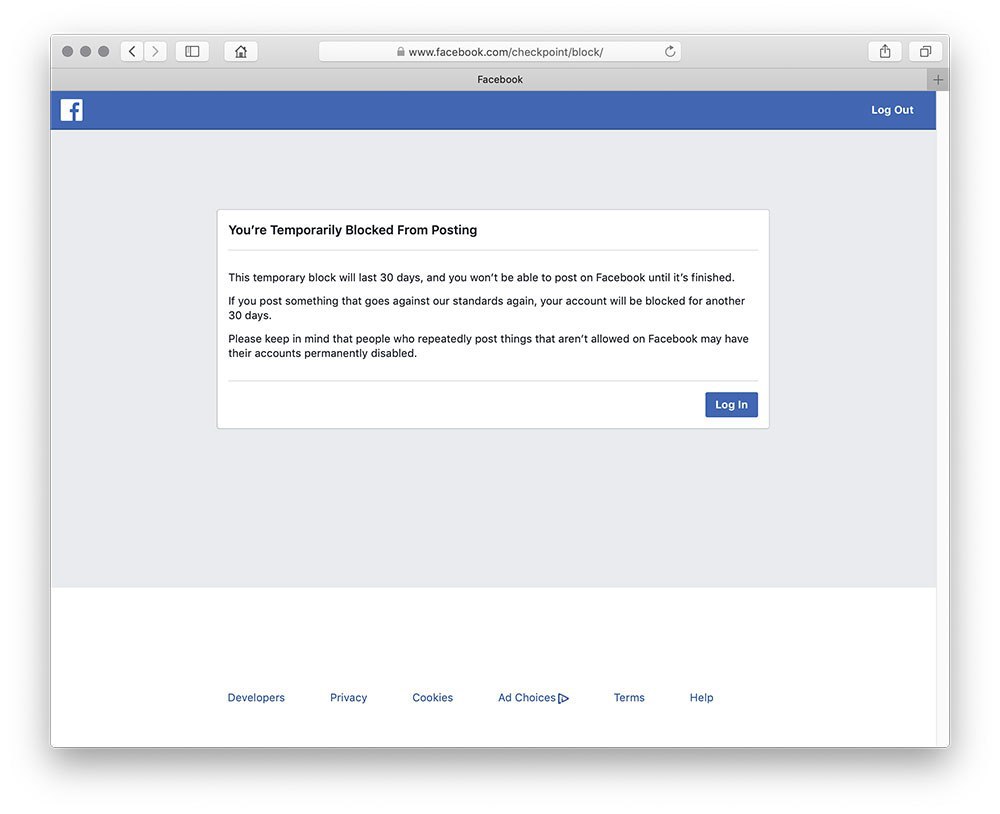1000x814 pixels.
Task: Open the Developers footer link
Action: pos(256,697)
